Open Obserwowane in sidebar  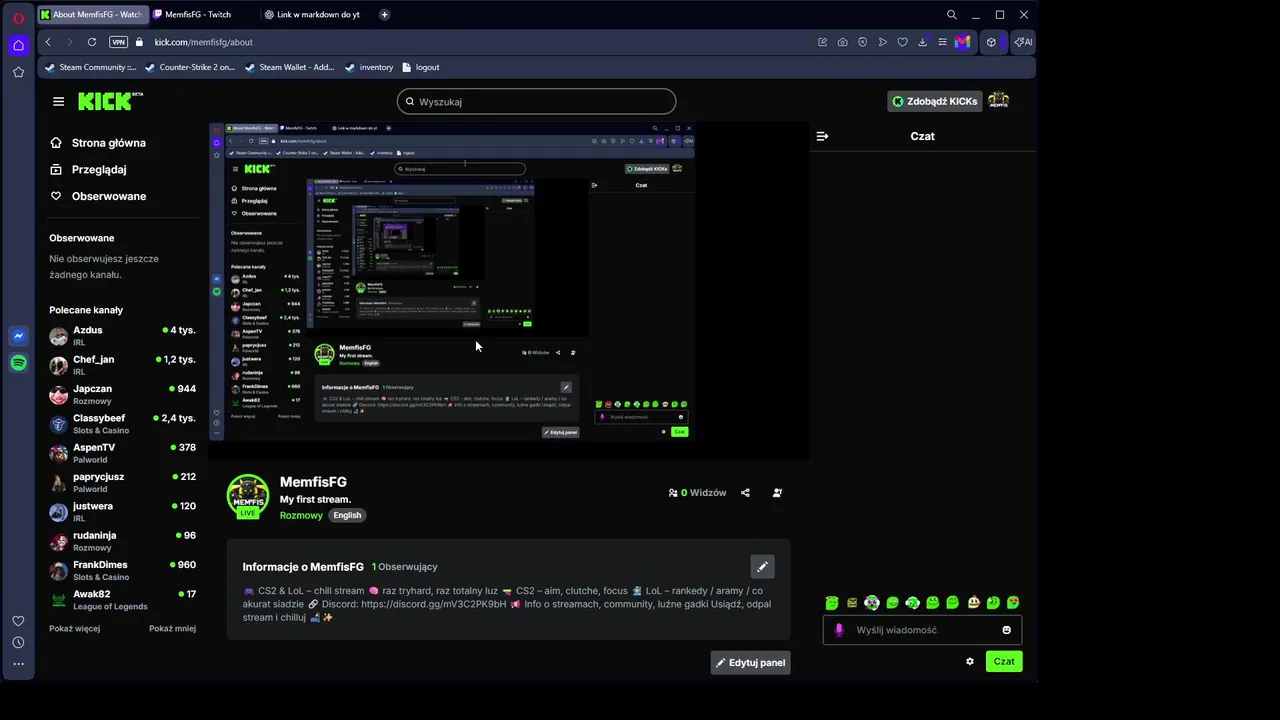[x=98, y=196]
